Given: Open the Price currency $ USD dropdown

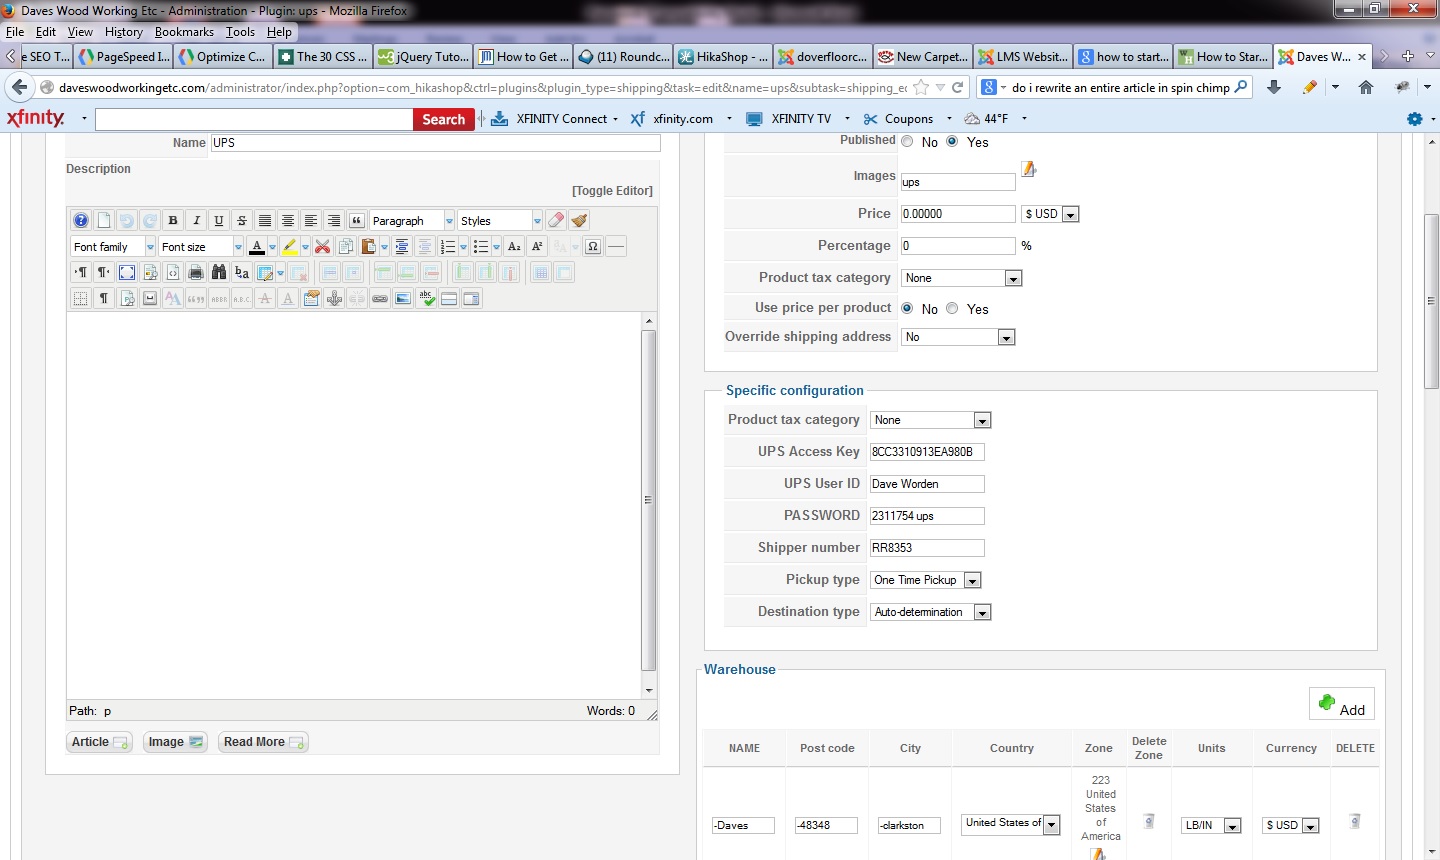Looking at the screenshot, I should [1050, 214].
